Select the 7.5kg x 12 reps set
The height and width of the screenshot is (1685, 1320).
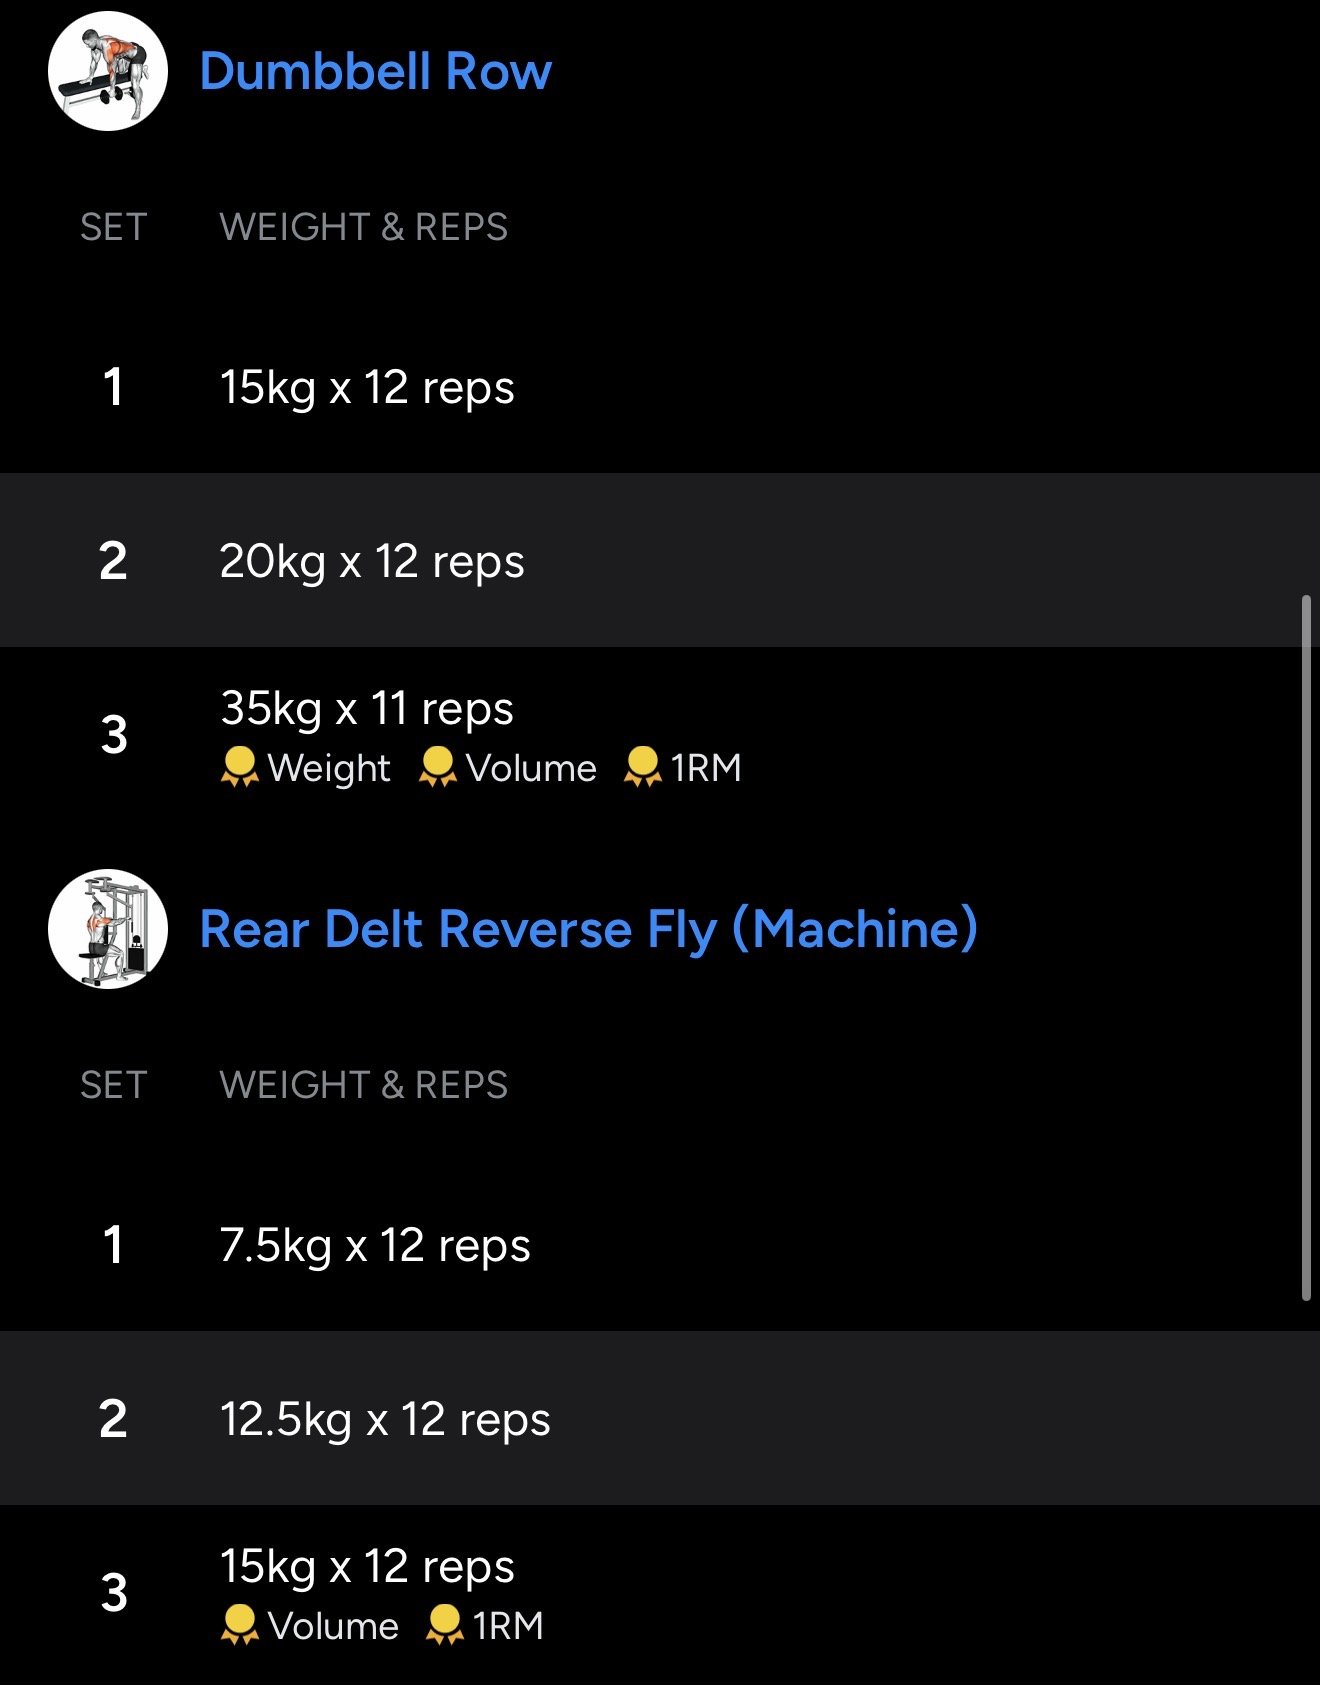pos(375,1245)
